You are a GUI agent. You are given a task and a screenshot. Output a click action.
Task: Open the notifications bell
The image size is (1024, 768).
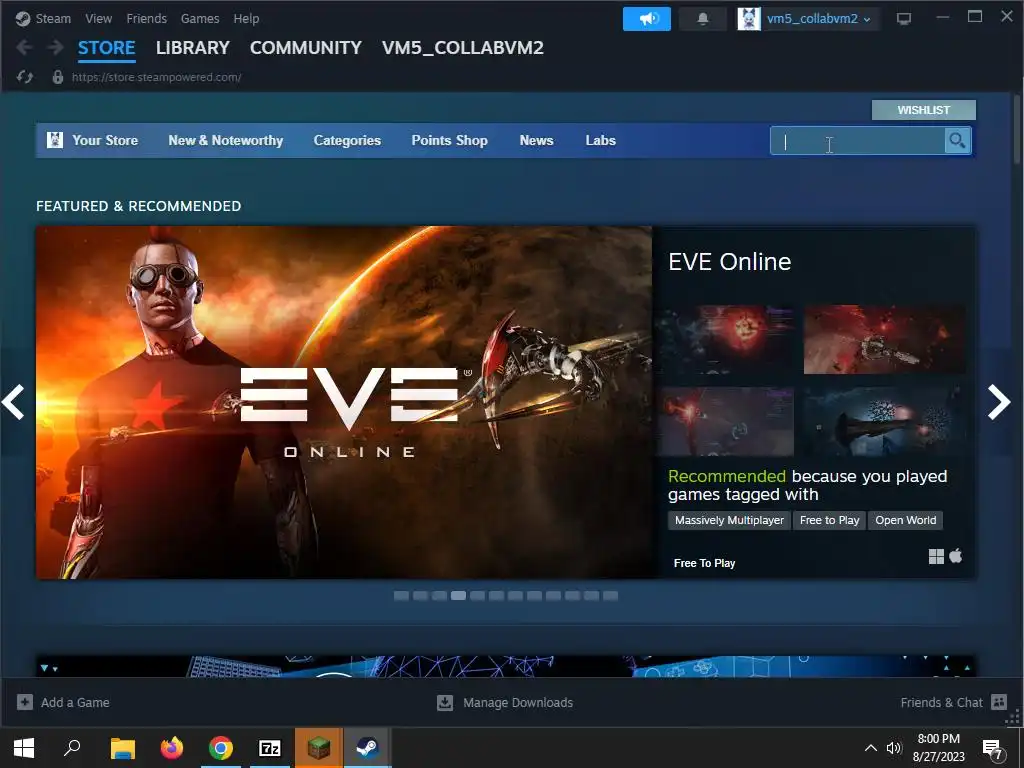(703, 19)
